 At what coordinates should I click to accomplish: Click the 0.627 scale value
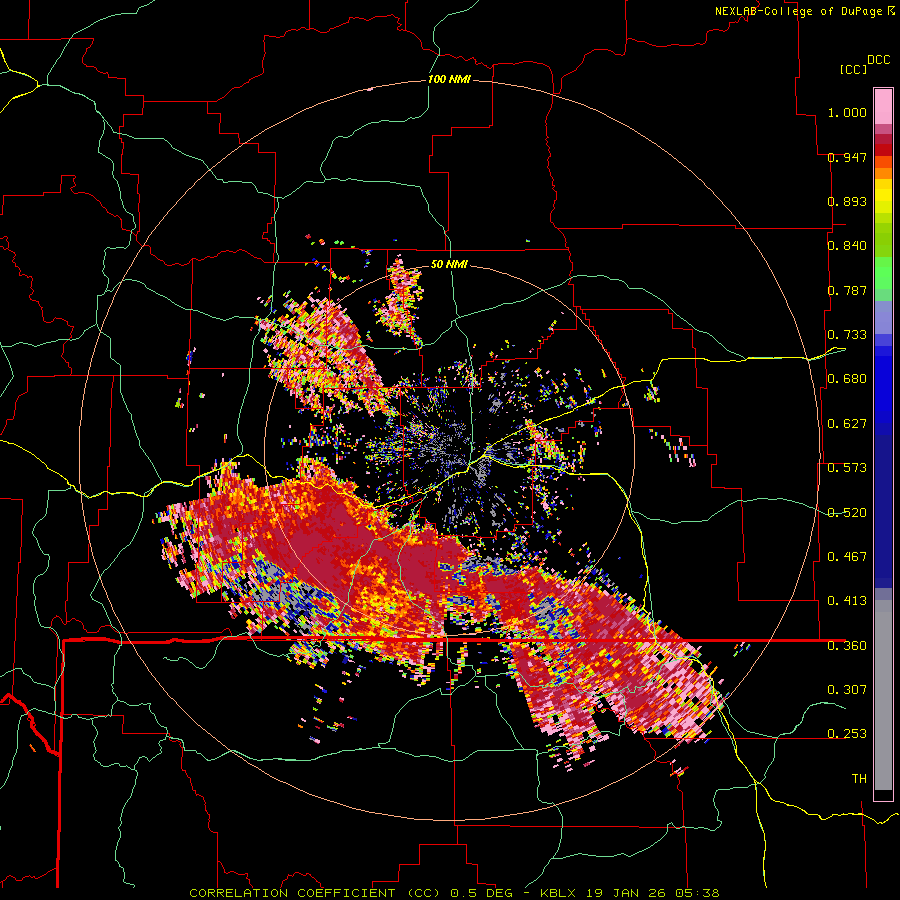coord(847,424)
